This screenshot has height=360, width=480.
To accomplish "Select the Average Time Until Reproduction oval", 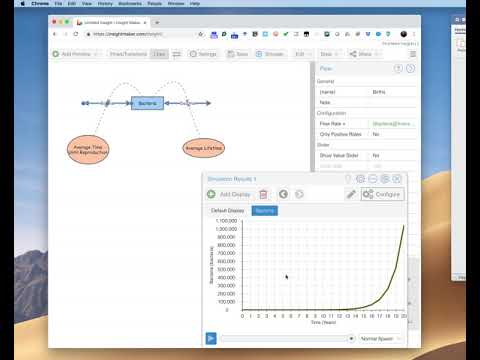I will [88, 149].
